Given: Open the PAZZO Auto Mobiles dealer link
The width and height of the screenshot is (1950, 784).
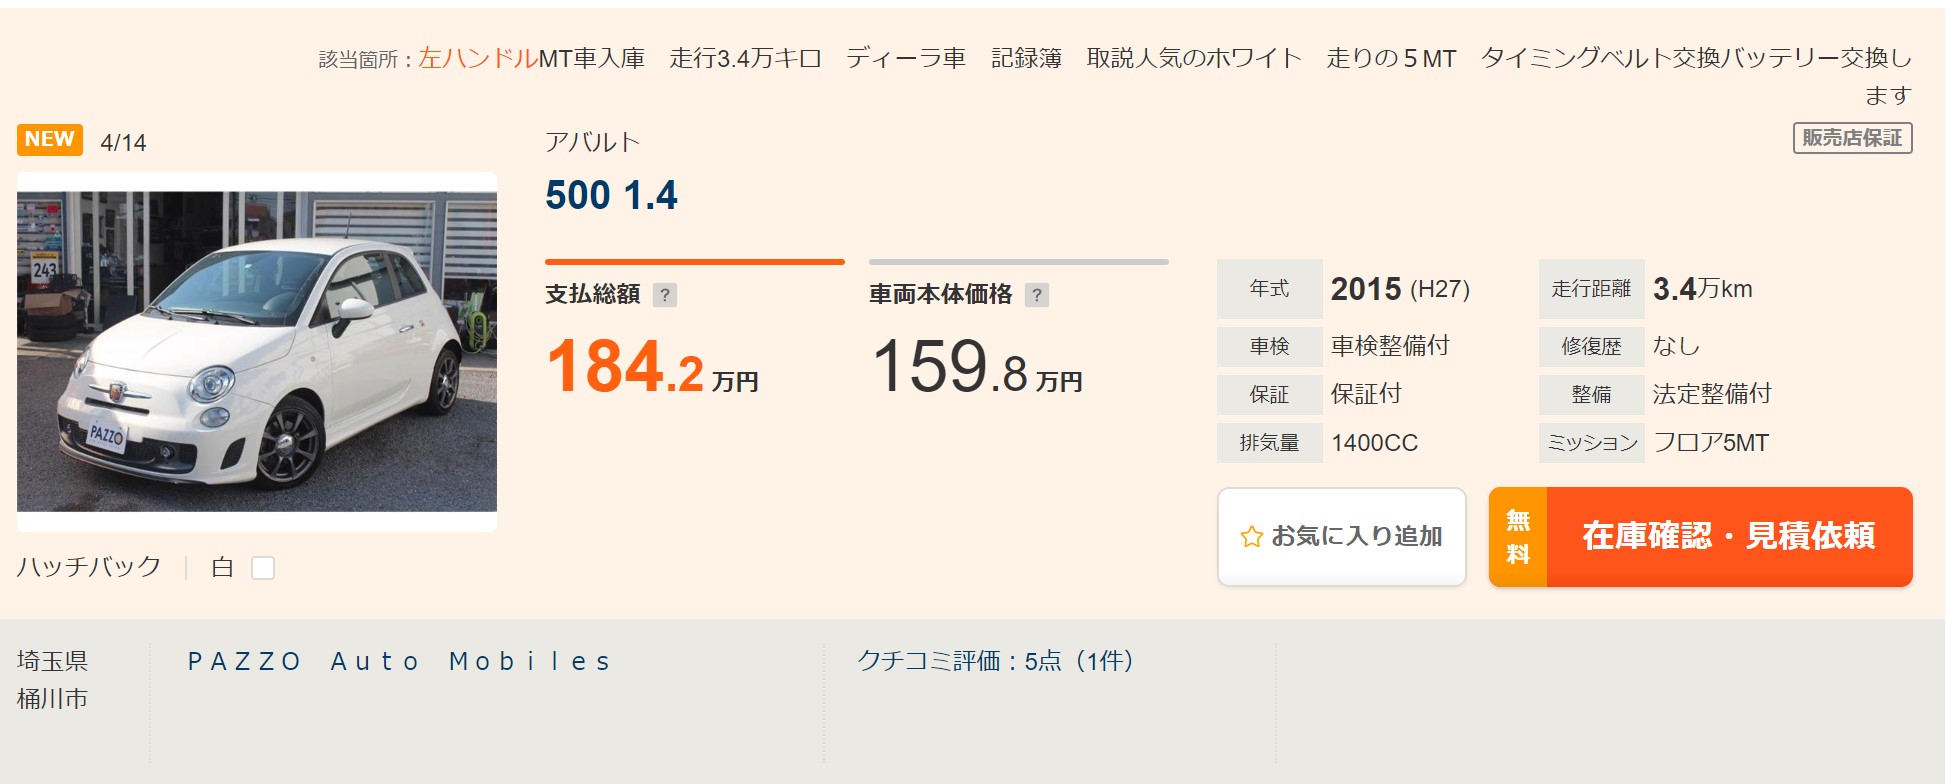Looking at the screenshot, I should (400, 661).
